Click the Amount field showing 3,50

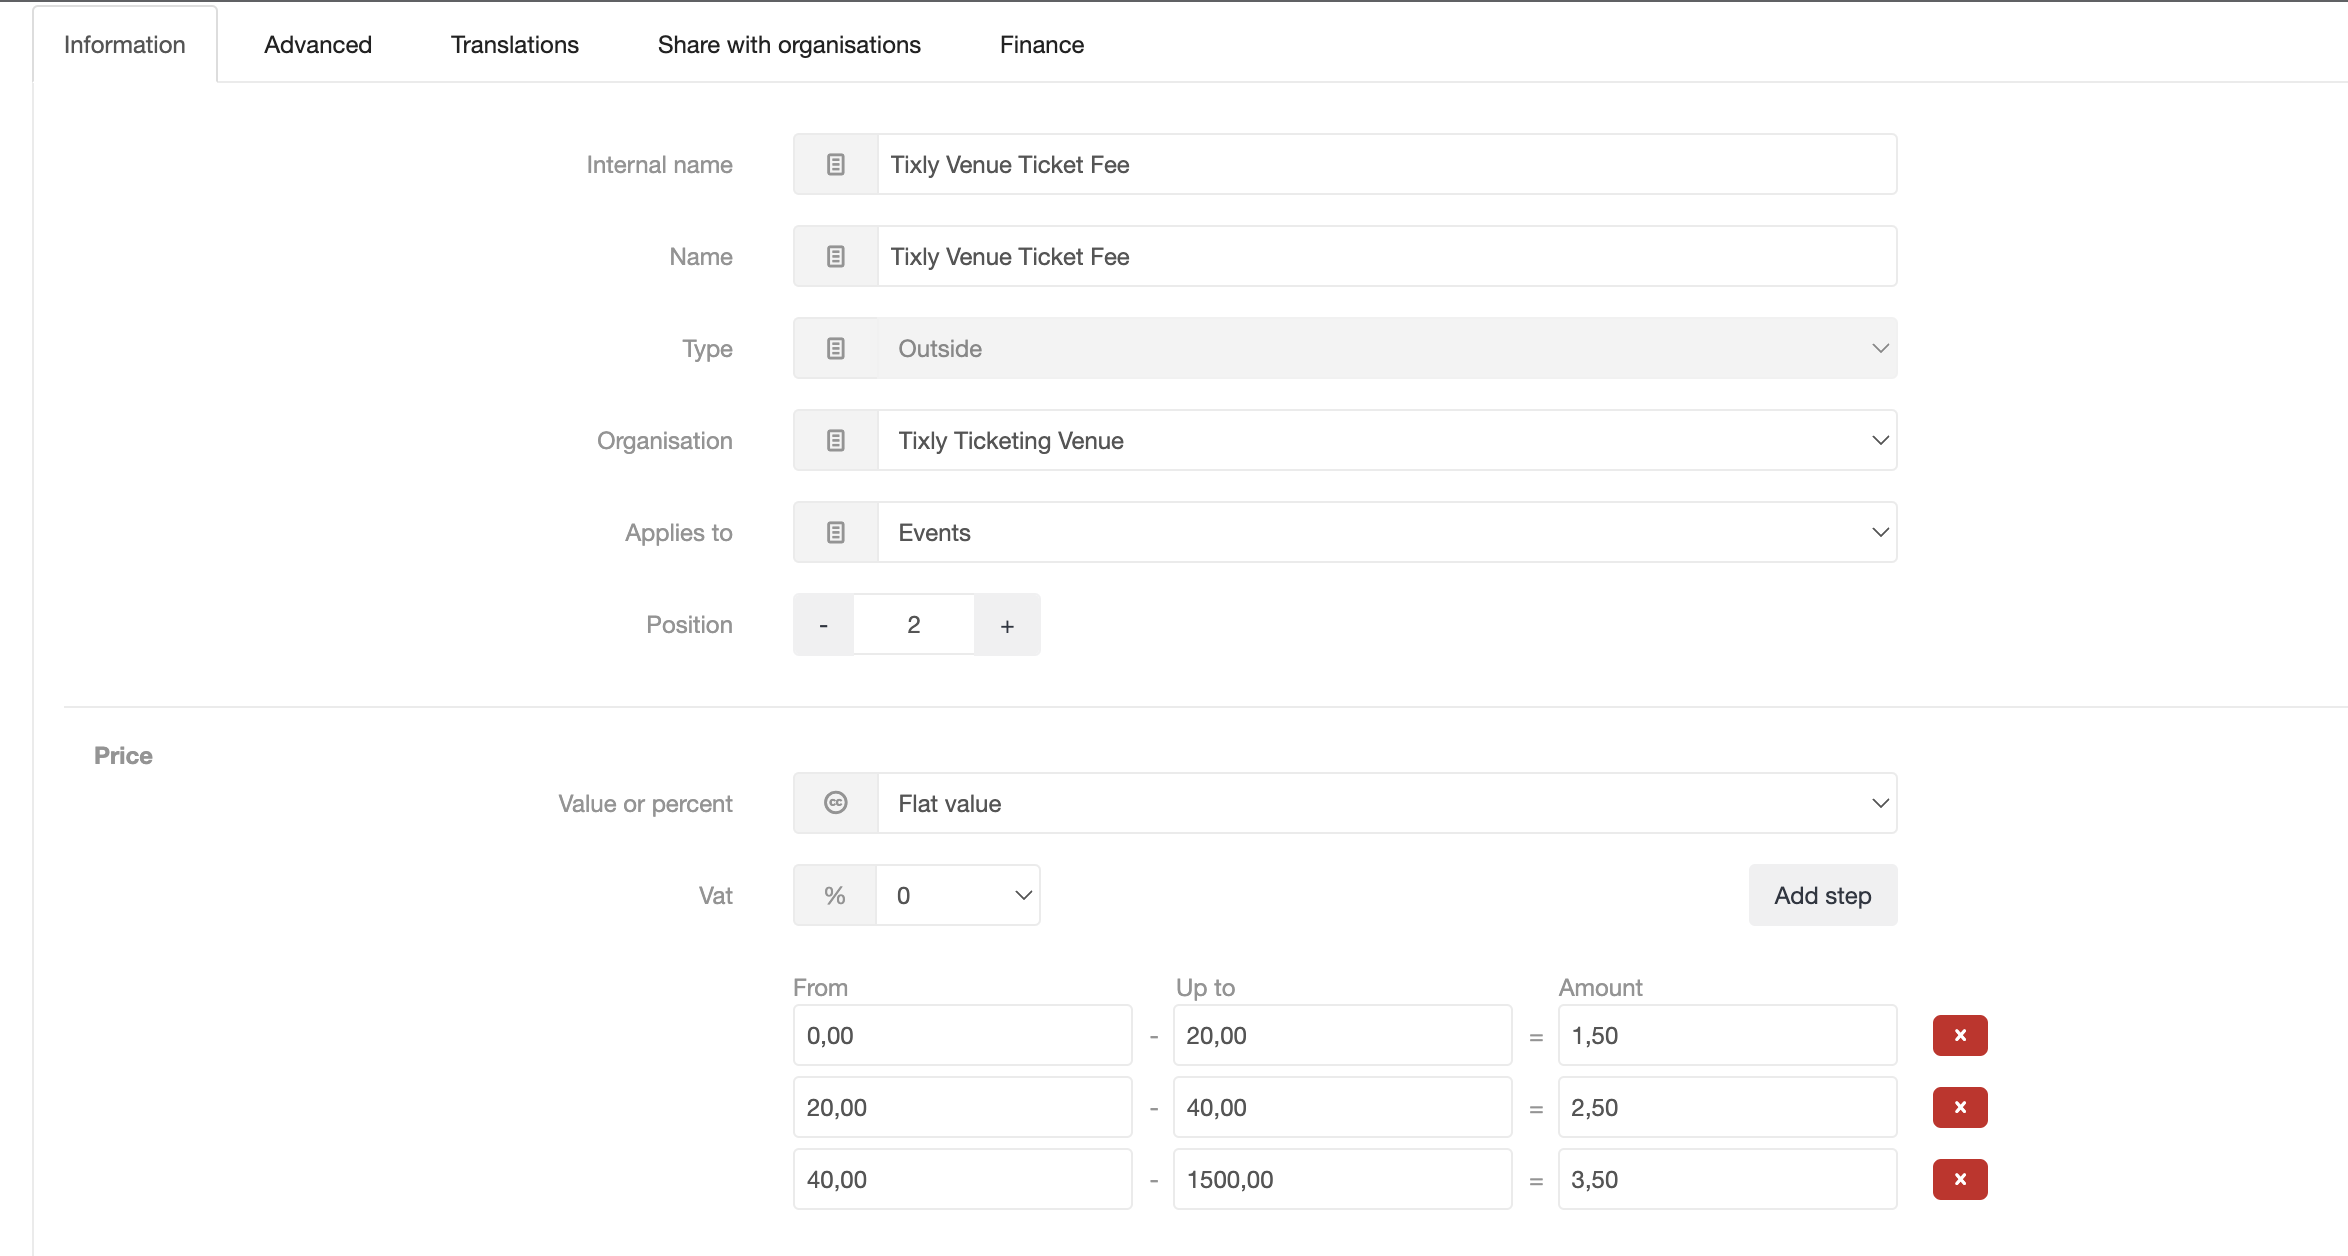coord(1726,1179)
